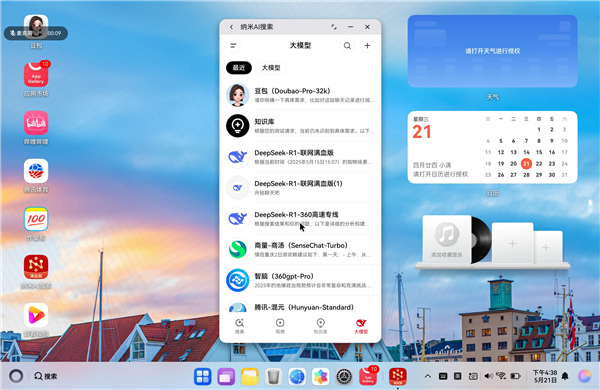Click the 麦克风 recording pill showing 00:09

[36, 33]
